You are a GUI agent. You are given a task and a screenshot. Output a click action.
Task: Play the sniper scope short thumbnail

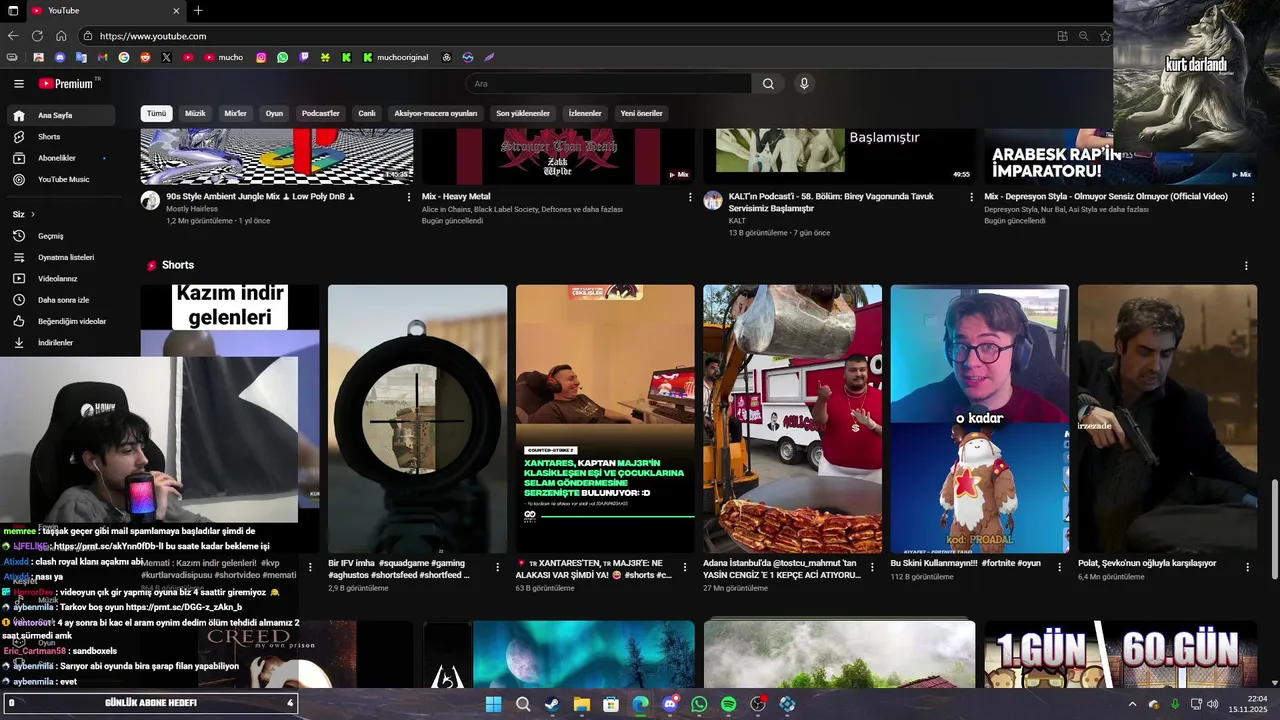tap(417, 418)
